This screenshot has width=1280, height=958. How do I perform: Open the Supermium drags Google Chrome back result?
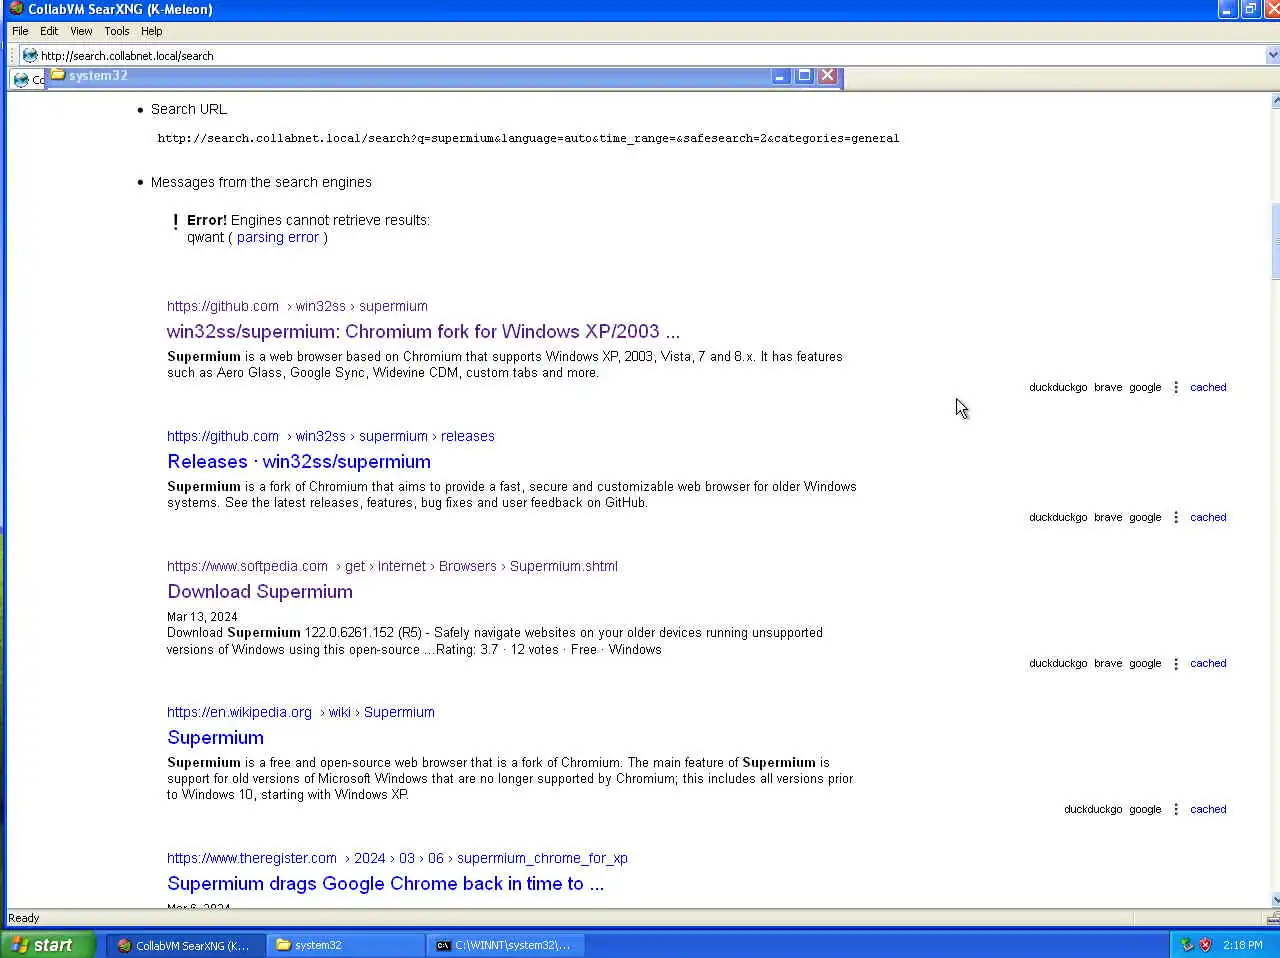[x=385, y=883]
